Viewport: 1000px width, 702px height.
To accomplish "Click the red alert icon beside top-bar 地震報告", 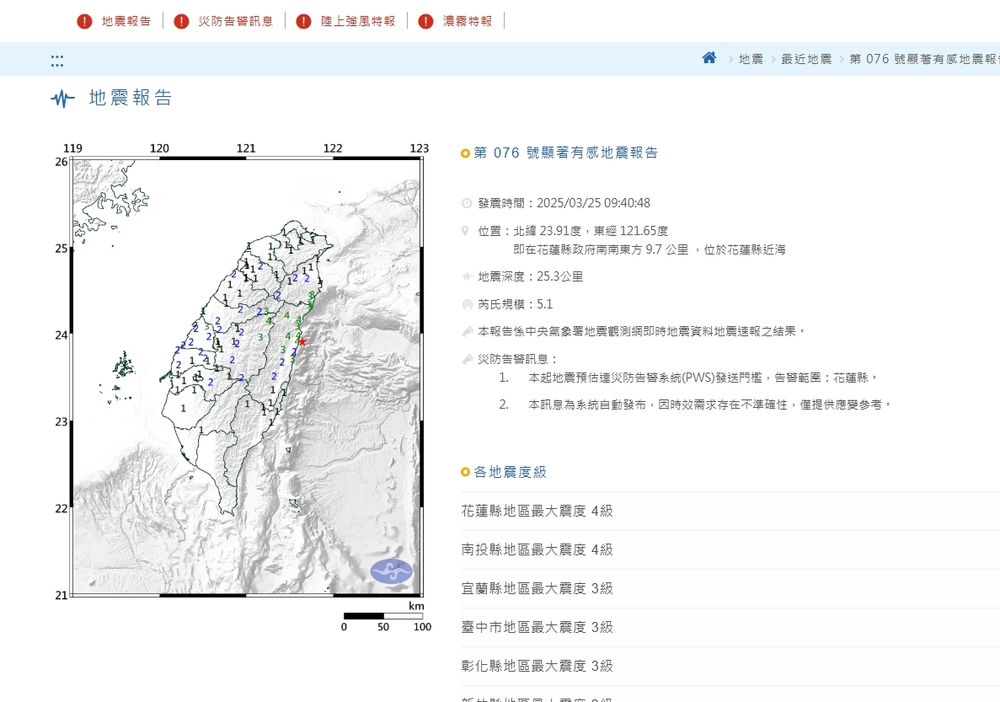I will pyautogui.click(x=84, y=21).
